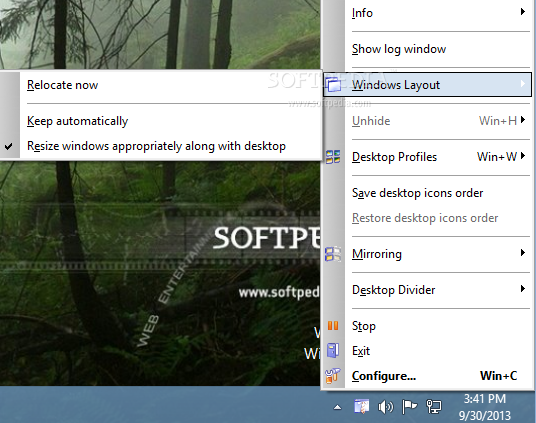Screen dimensions: 536x423
Task: Choose Show log window
Action: pos(427,49)
